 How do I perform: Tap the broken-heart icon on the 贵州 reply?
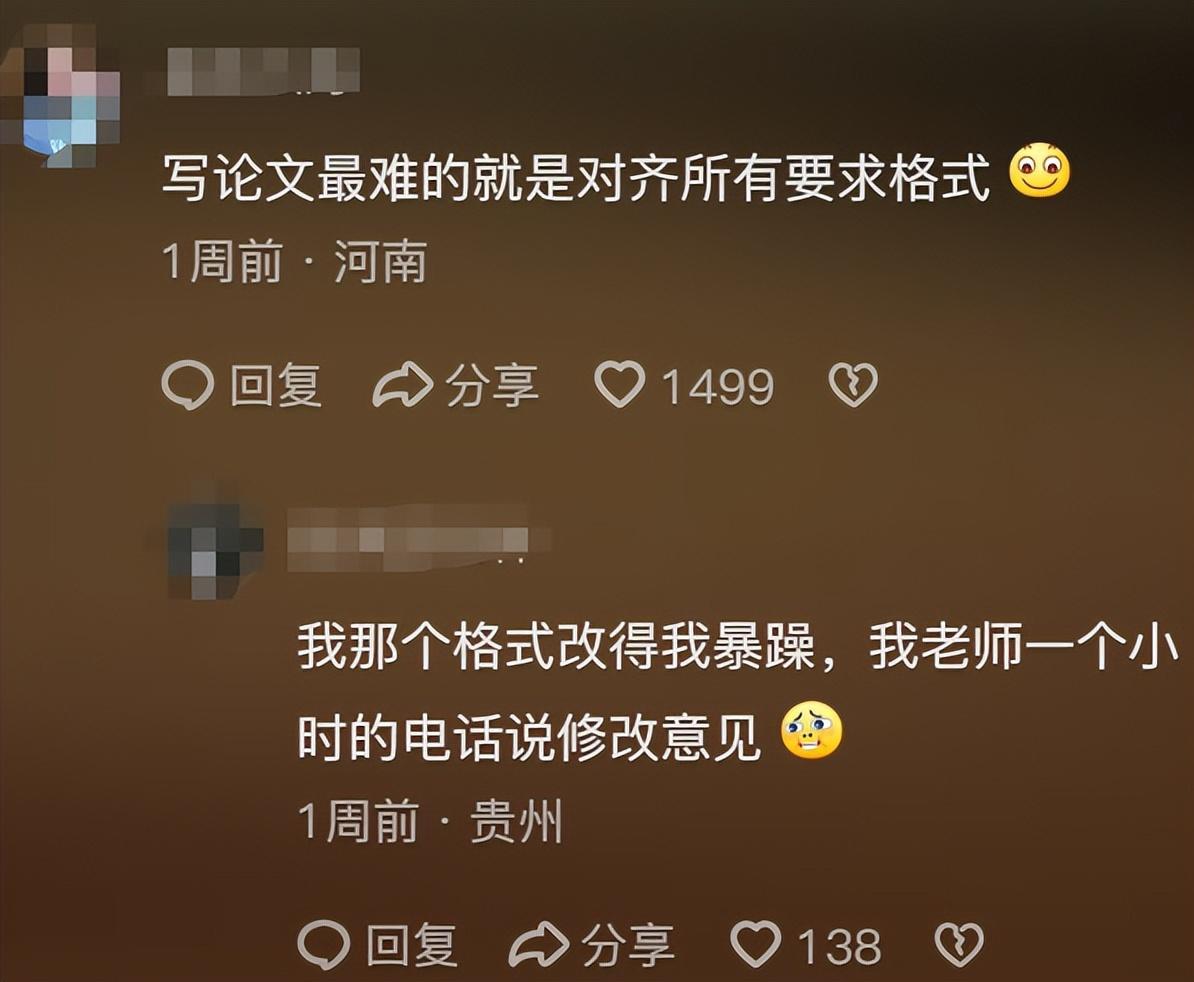[959, 945]
